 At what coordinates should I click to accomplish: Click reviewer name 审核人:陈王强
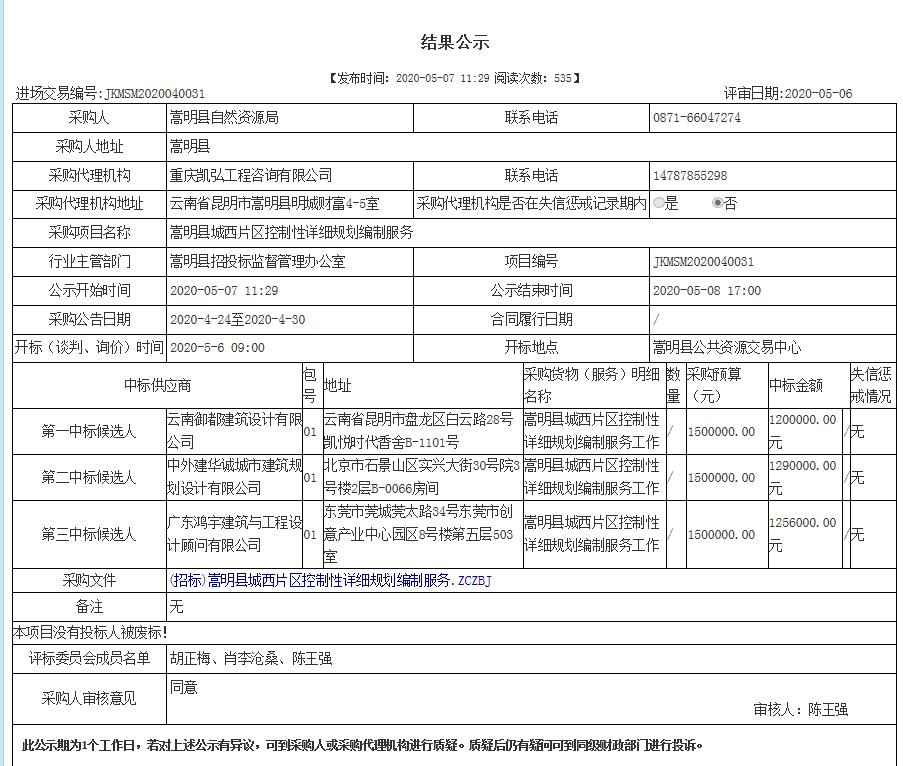pos(800,710)
